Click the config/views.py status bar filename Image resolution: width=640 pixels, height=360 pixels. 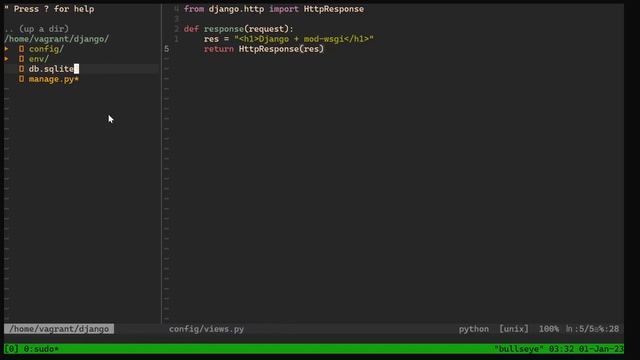click(x=207, y=329)
